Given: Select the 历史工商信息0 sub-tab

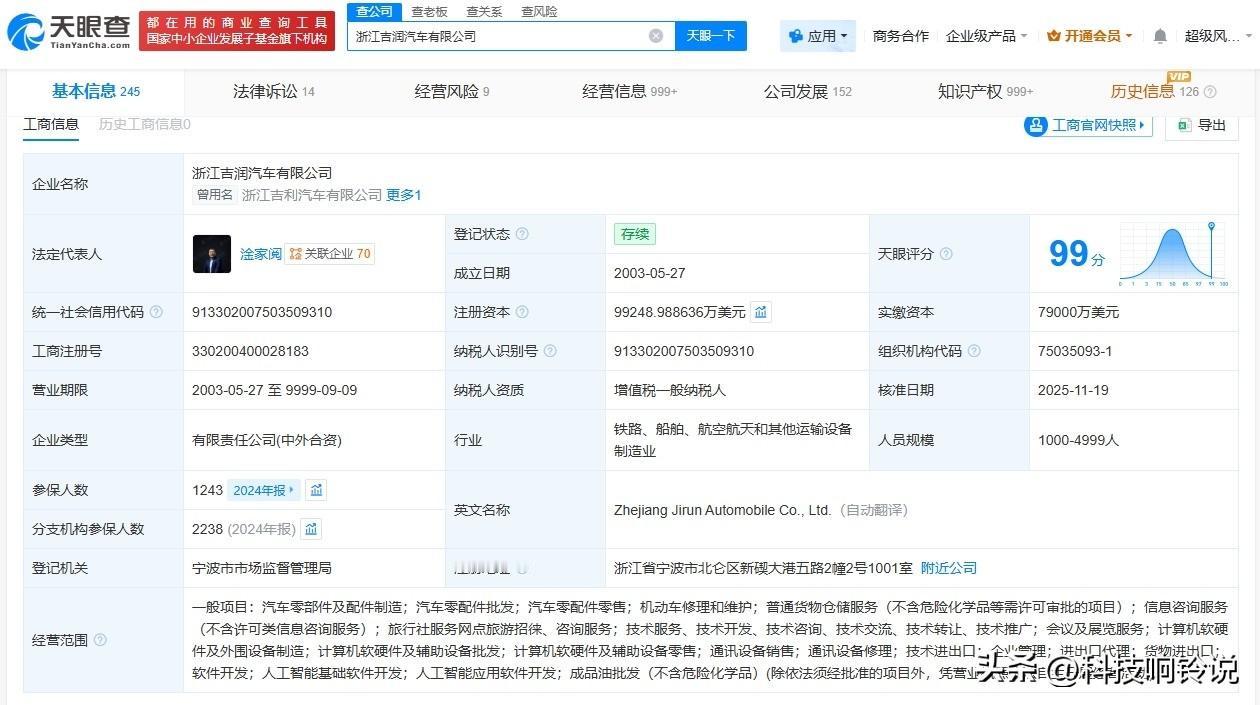Looking at the screenshot, I should pyautogui.click(x=144, y=124).
